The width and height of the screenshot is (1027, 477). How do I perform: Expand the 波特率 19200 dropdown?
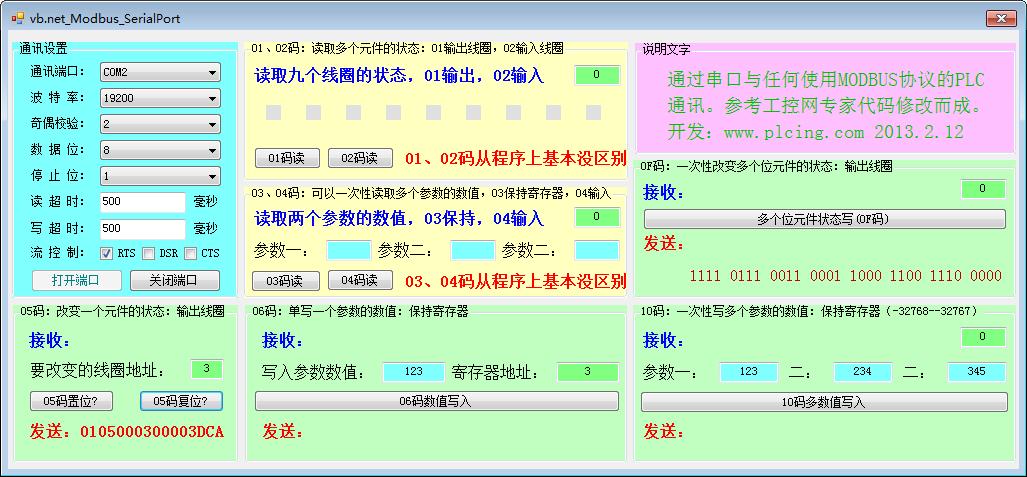click(x=160, y=98)
